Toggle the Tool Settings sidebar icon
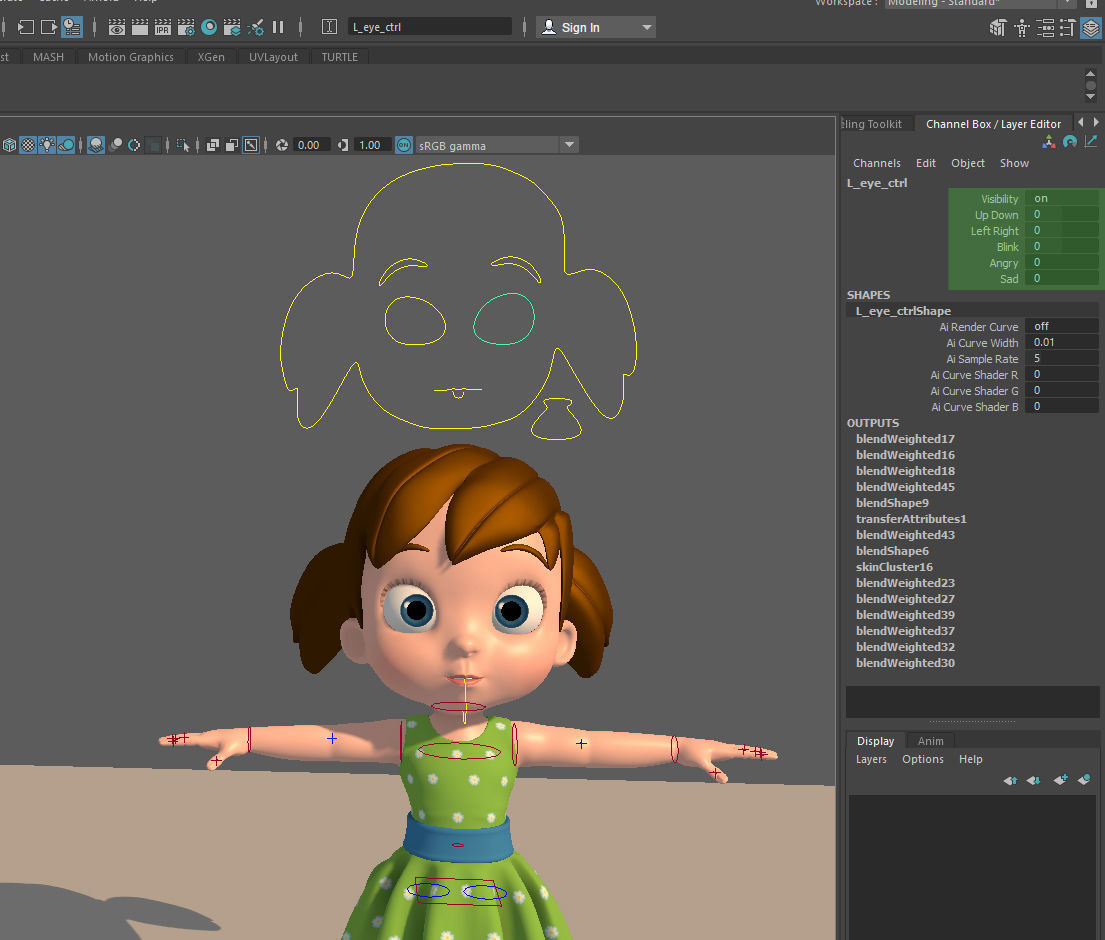This screenshot has width=1105, height=940. coord(1068,28)
